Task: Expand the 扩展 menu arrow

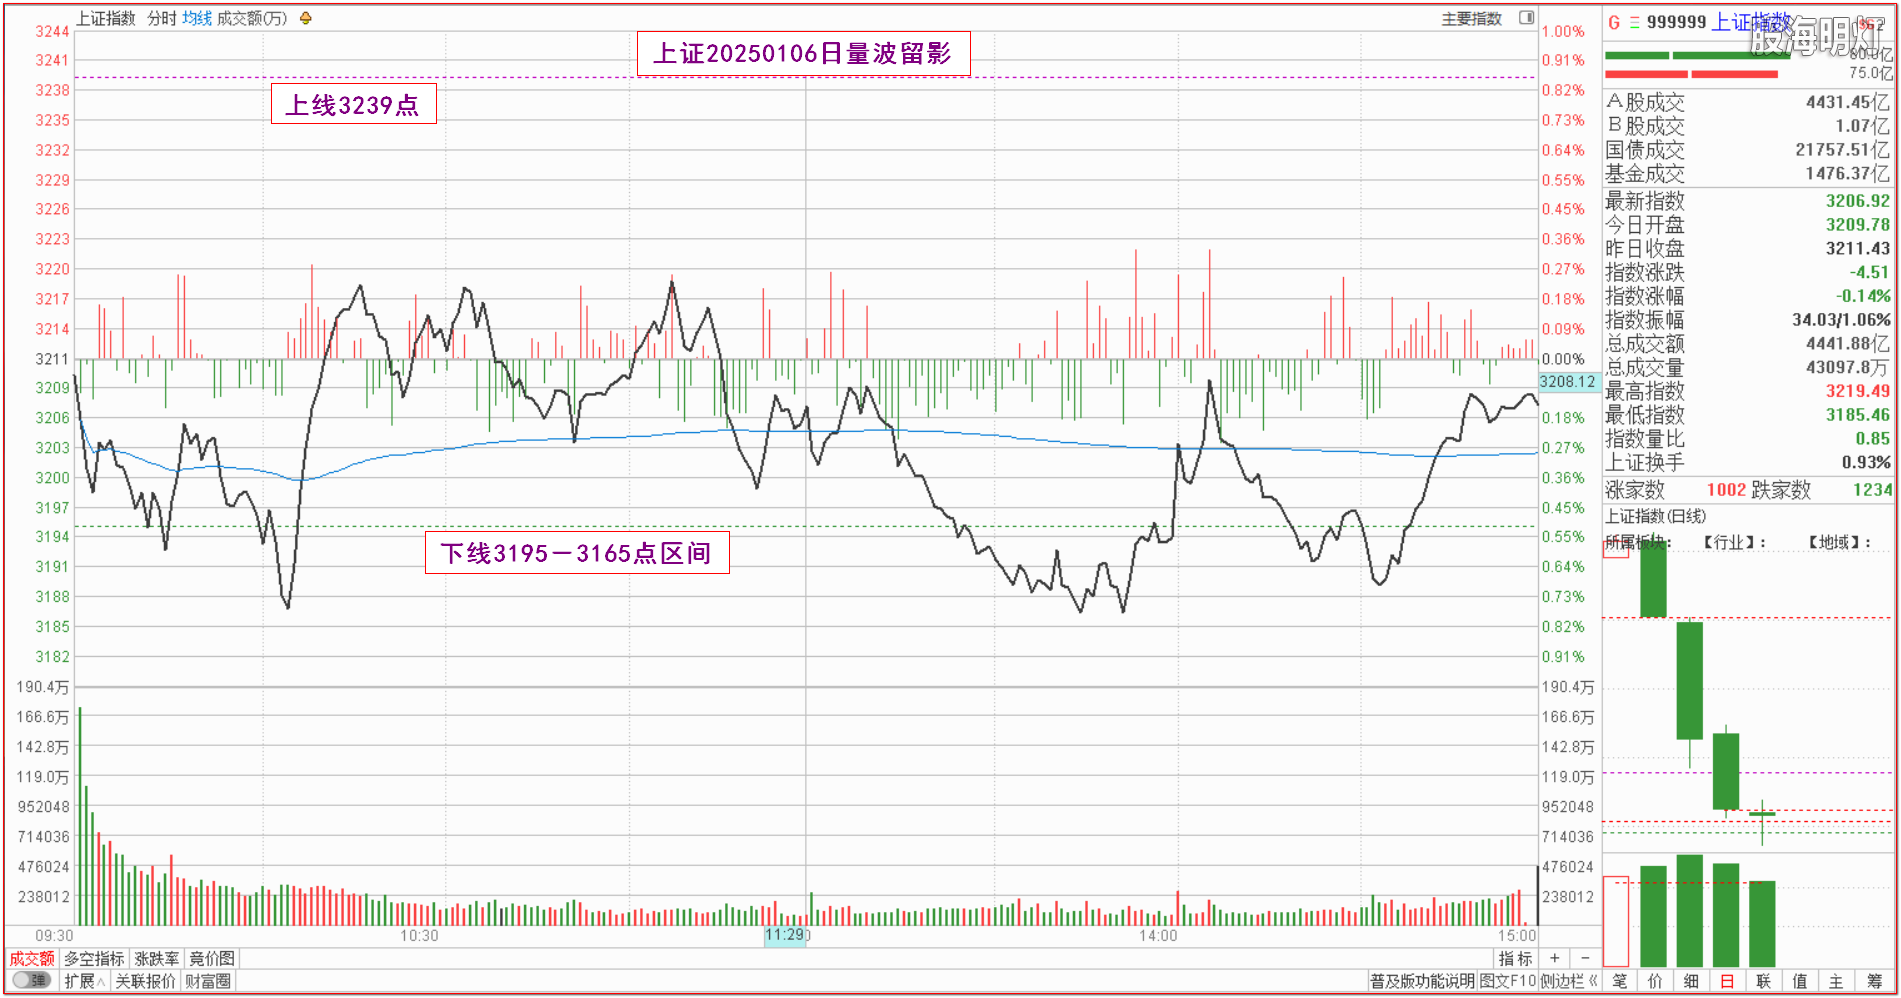Action: click(x=100, y=982)
